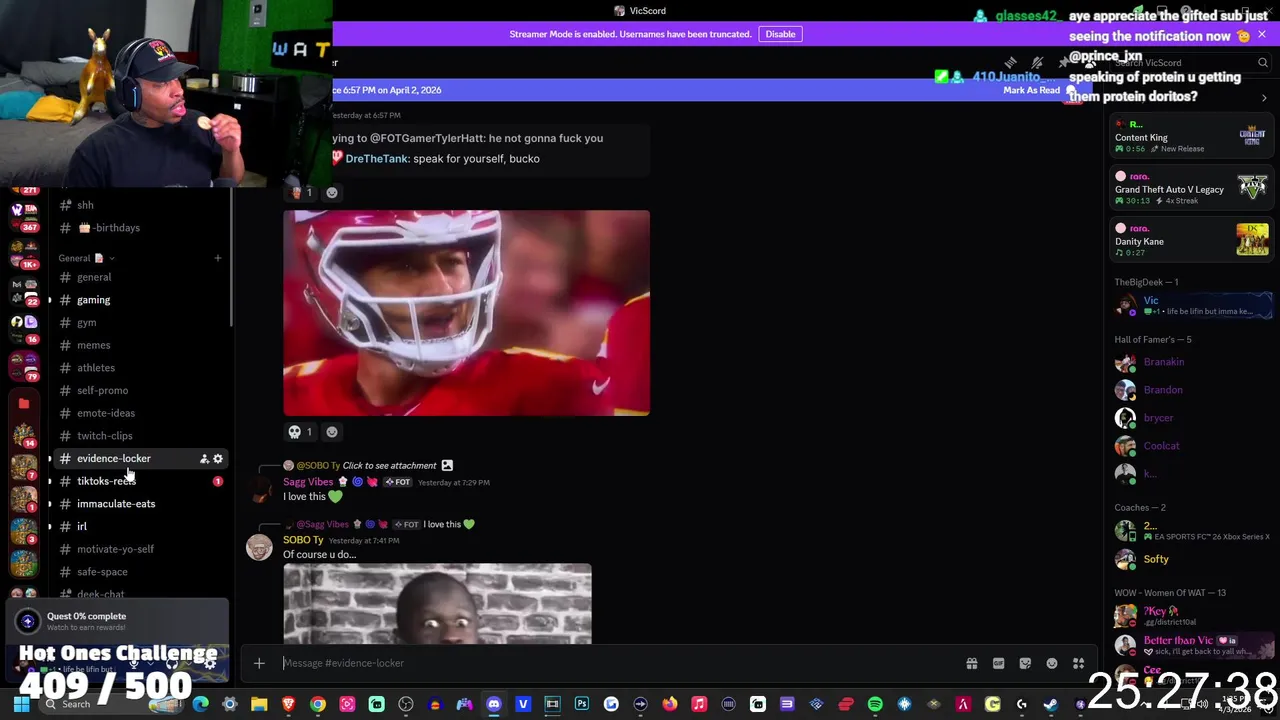Open evidence-locker channel settings gear
The height and width of the screenshot is (720, 1280).
218,459
